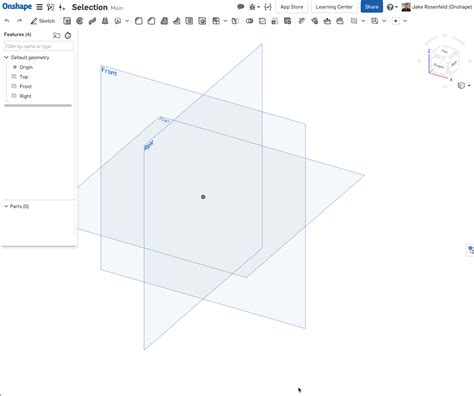This screenshot has width=474, height=396.
Task: Click the curly-brace checkmark icon
Action: pos(268,7)
